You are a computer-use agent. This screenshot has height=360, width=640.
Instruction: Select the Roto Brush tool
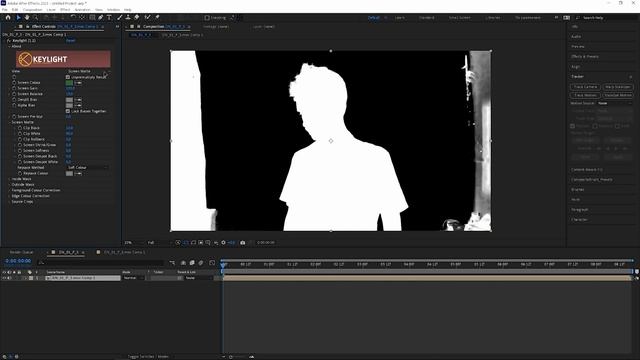[x=147, y=18]
